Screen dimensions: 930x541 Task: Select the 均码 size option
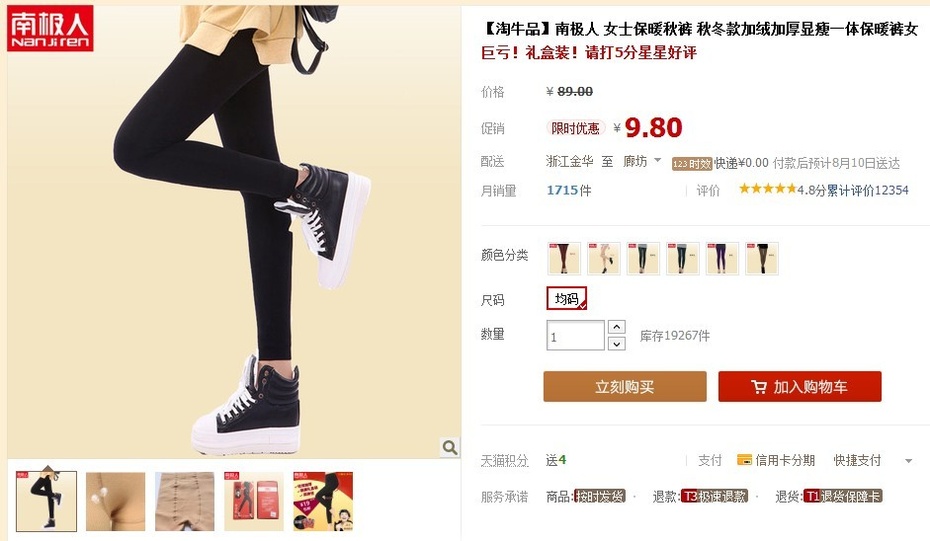[x=566, y=298]
